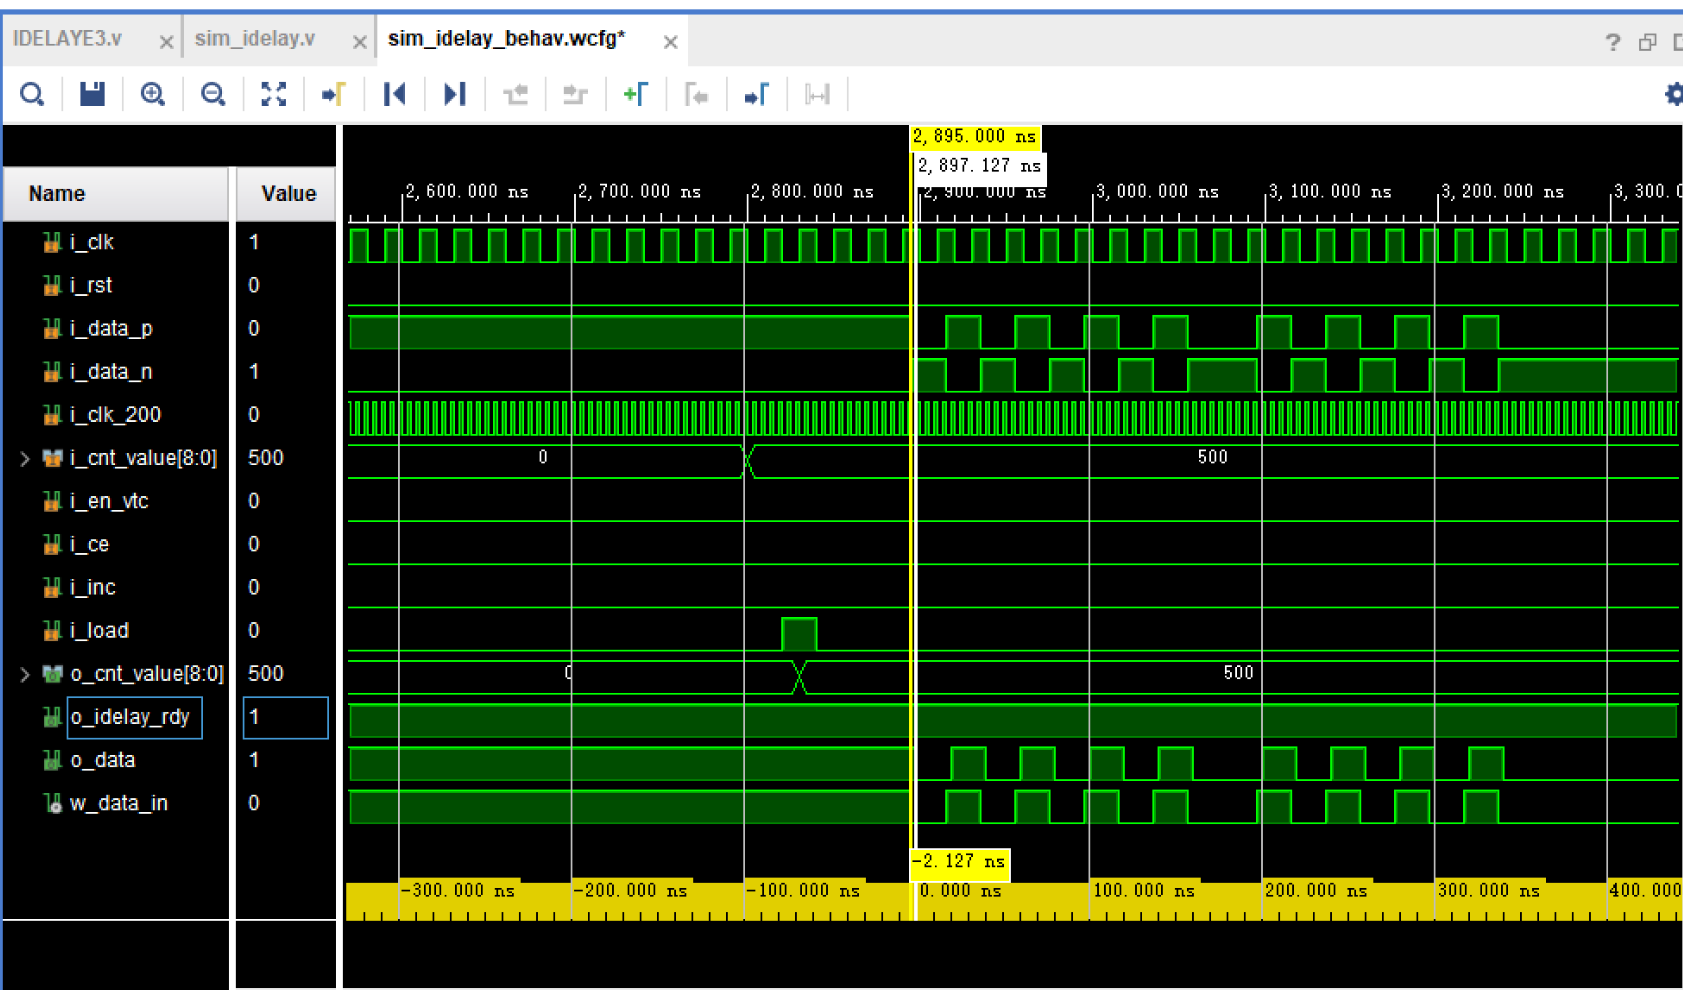The image size is (1683, 990).
Task: Highlight the w_data_in signal row
Action: (x=117, y=802)
